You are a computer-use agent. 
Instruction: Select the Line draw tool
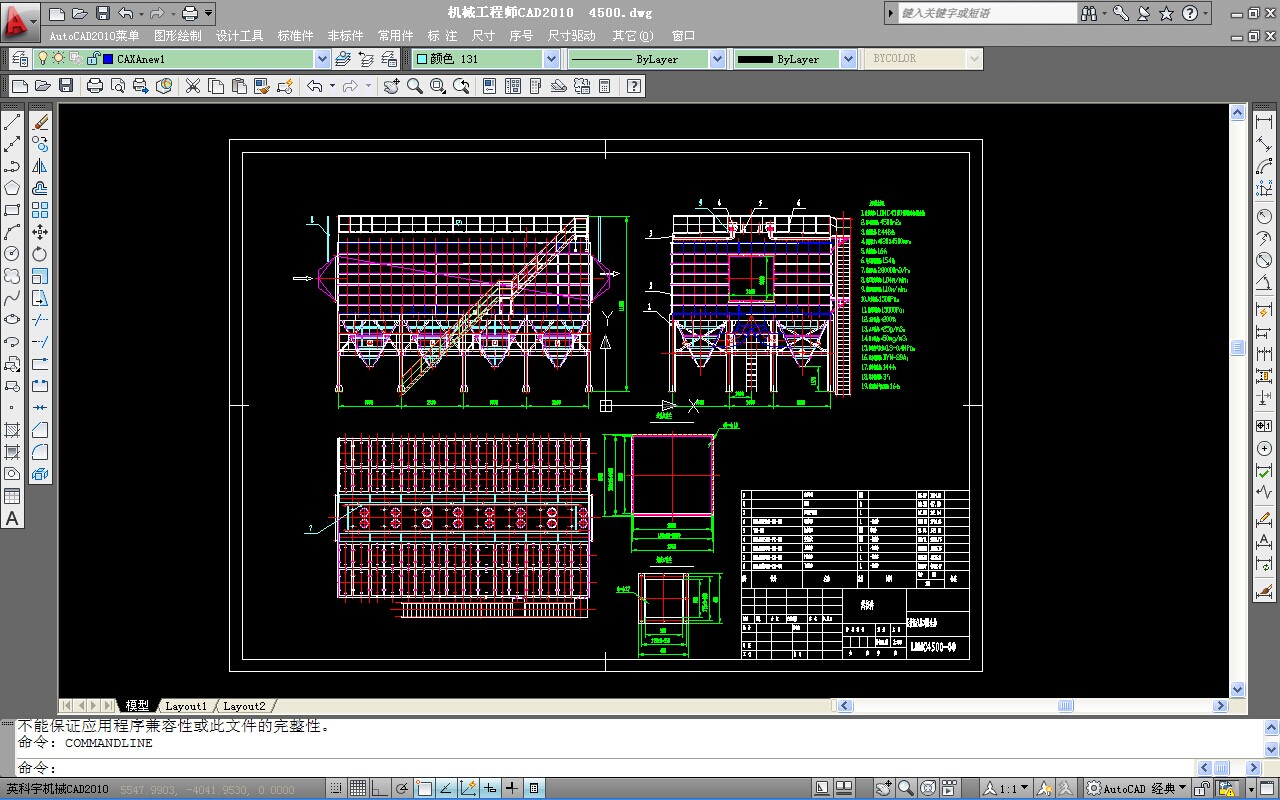point(12,122)
